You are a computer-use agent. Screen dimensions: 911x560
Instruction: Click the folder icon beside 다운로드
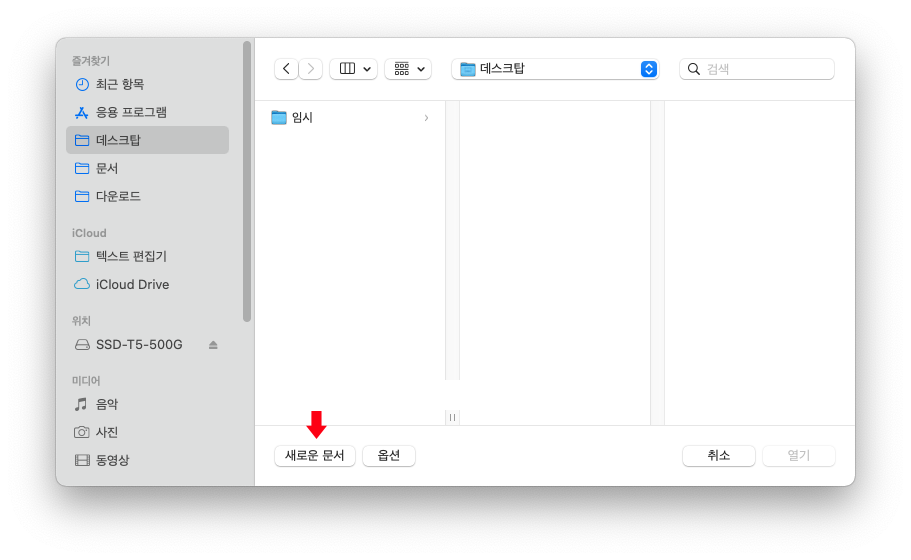tap(82, 196)
